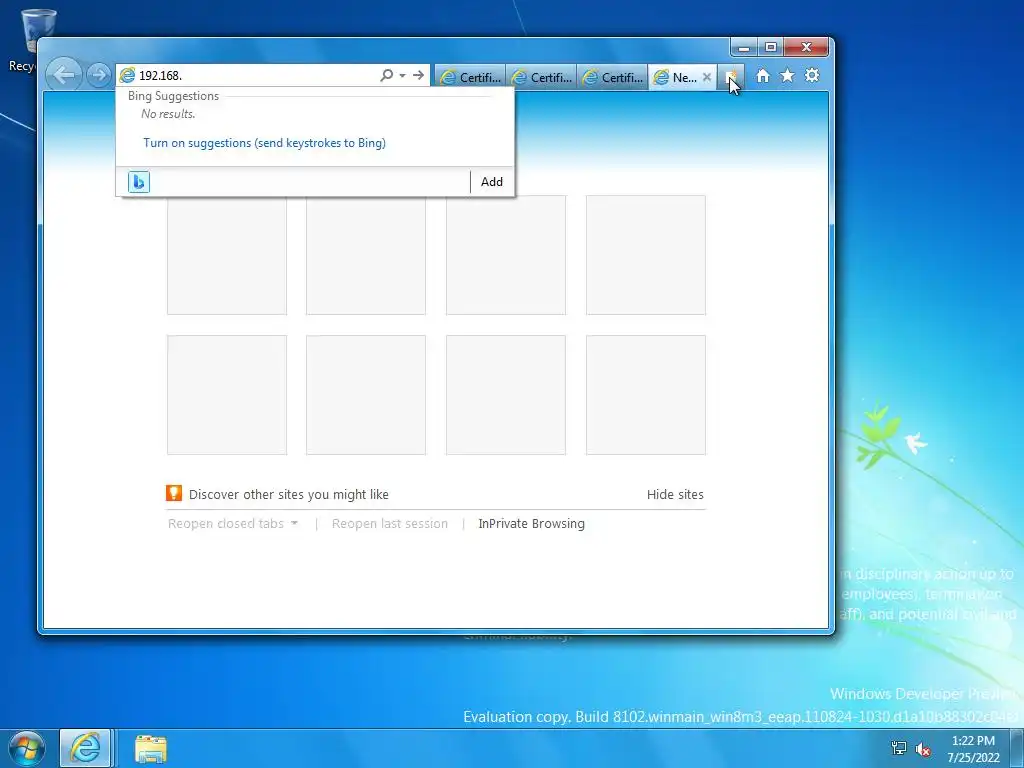
Task: Open first tile in top row of frequent sites
Action: (x=227, y=255)
